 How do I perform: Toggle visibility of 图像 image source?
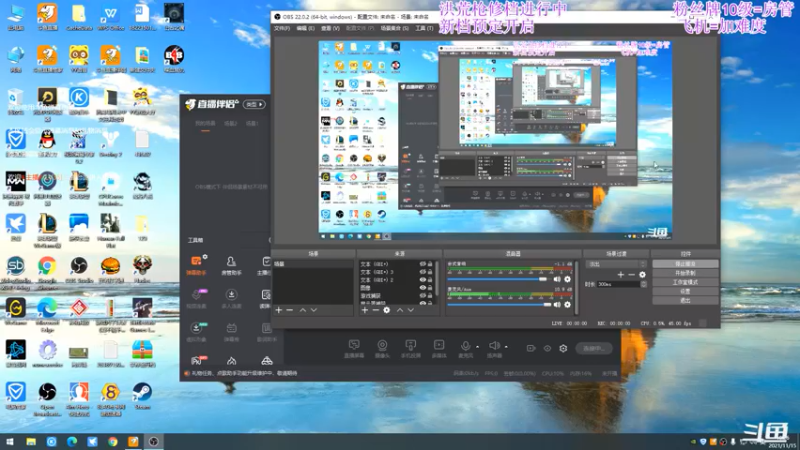tap(422, 288)
